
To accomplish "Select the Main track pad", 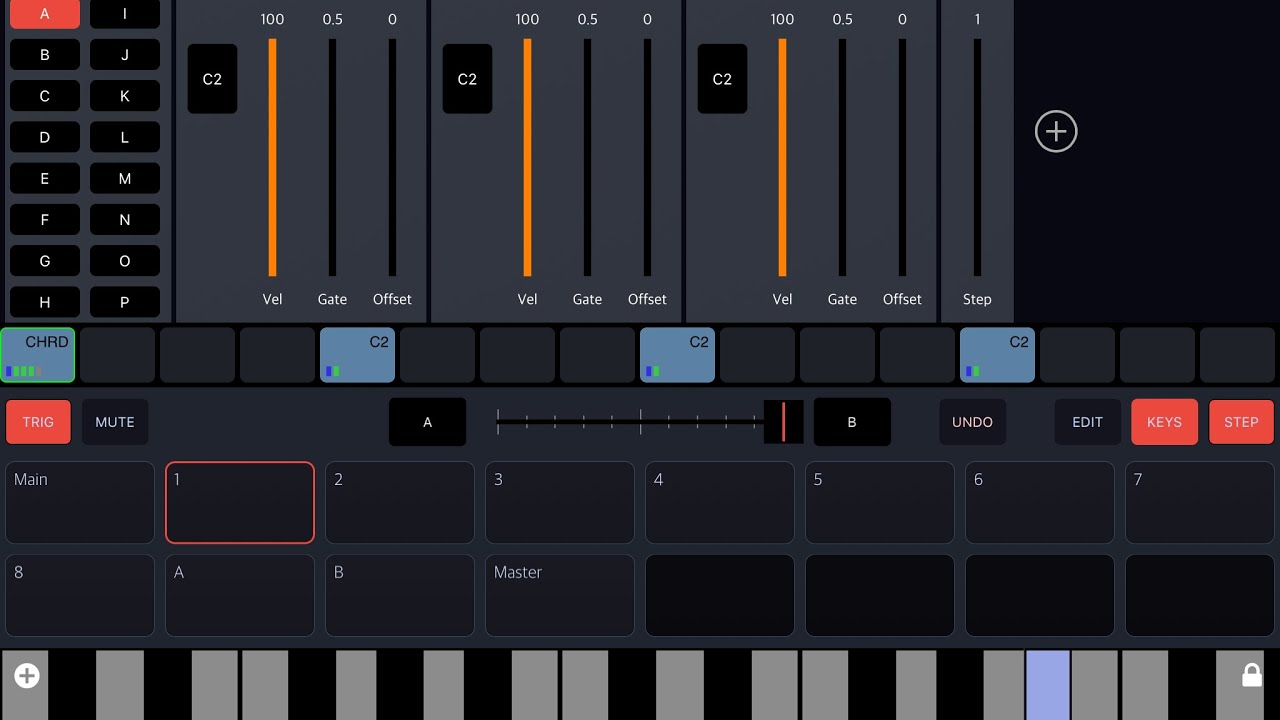I will coord(80,503).
